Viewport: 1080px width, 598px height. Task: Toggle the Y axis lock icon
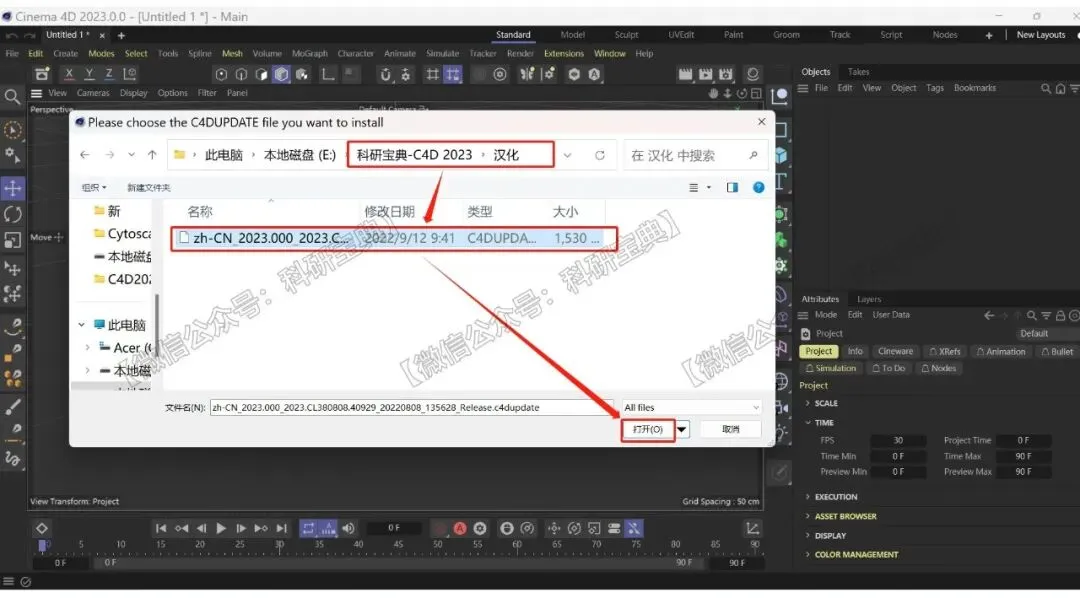click(89, 74)
